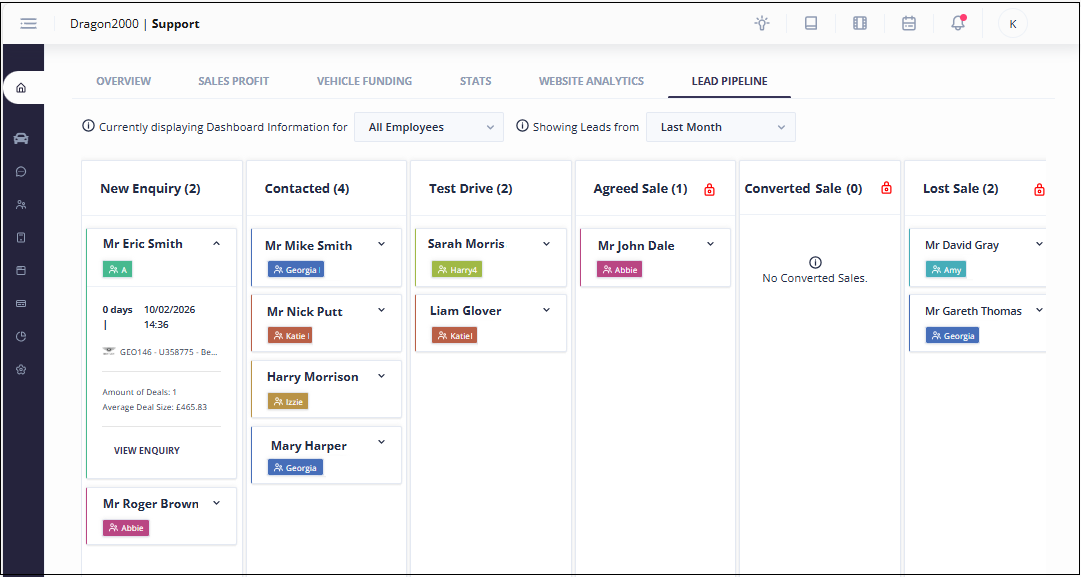The width and height of the screenshot is (1081, 577).
Task: Click the lock icon beside Agreed Sale
Action: point(709,189)
